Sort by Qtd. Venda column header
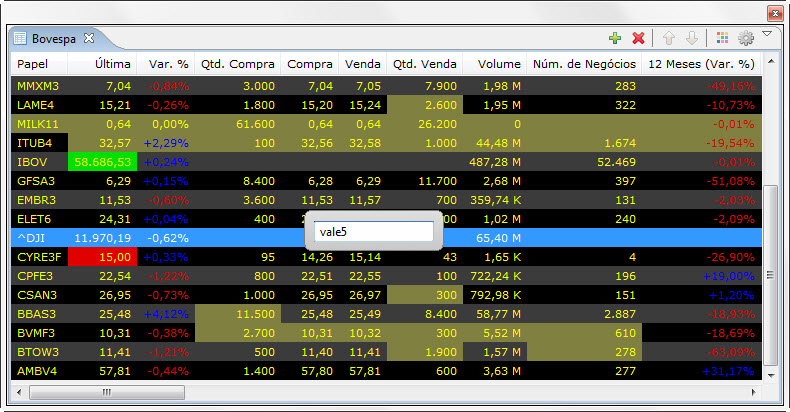The width and height of the screenshot is (790, 412). tap(425, 64)
